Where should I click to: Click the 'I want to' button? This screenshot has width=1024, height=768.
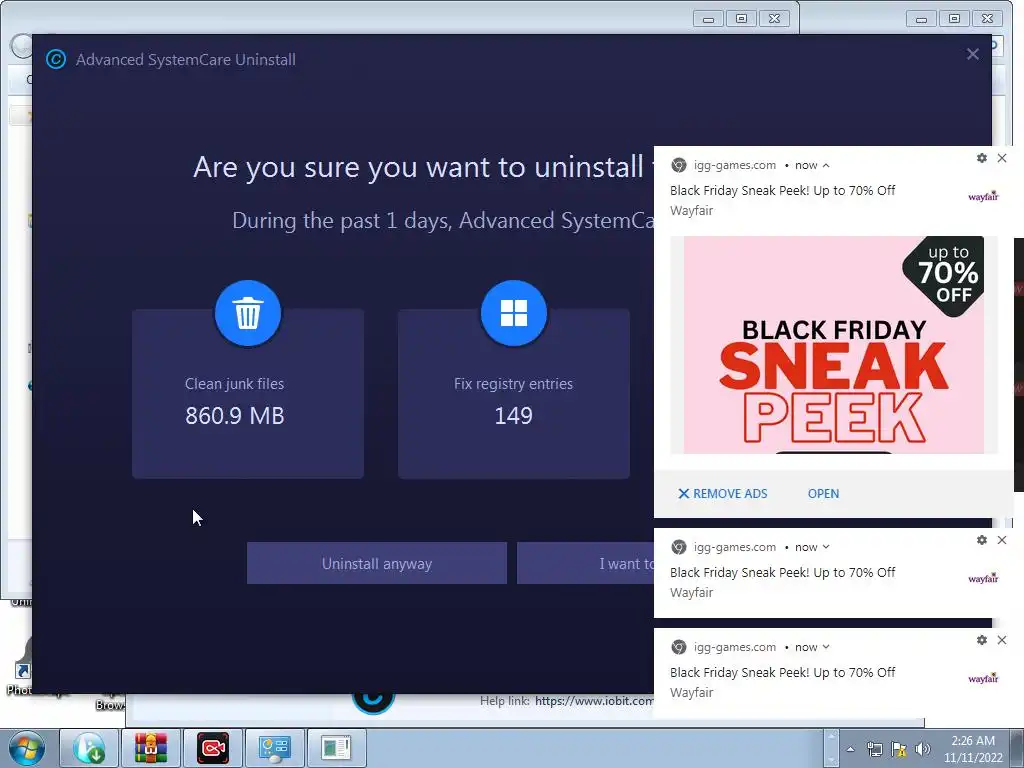coord(585,563)
